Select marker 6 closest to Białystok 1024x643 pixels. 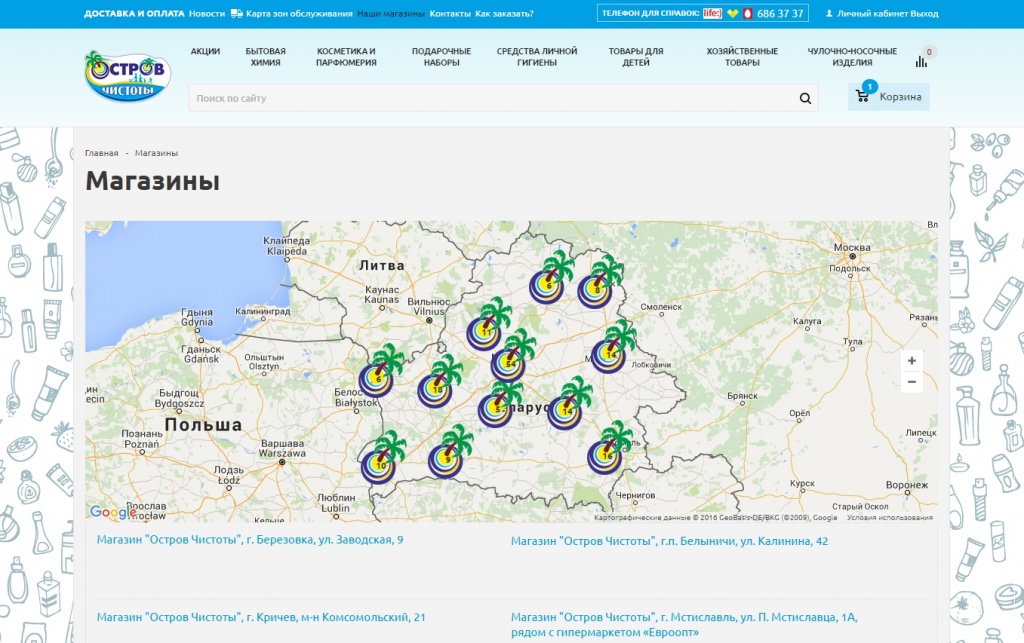[380, 373]
